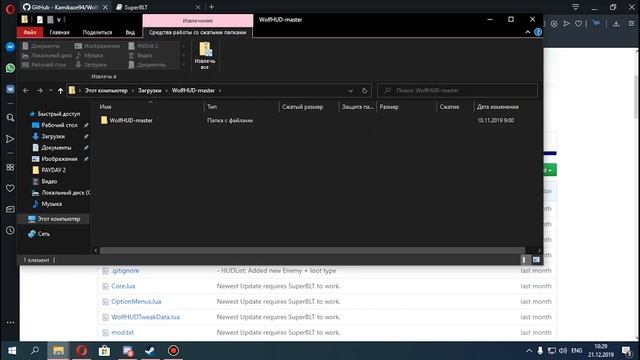Expand the address bar history dropdown
This screenshot has width=640, height=360.
(x=350, y=91)
